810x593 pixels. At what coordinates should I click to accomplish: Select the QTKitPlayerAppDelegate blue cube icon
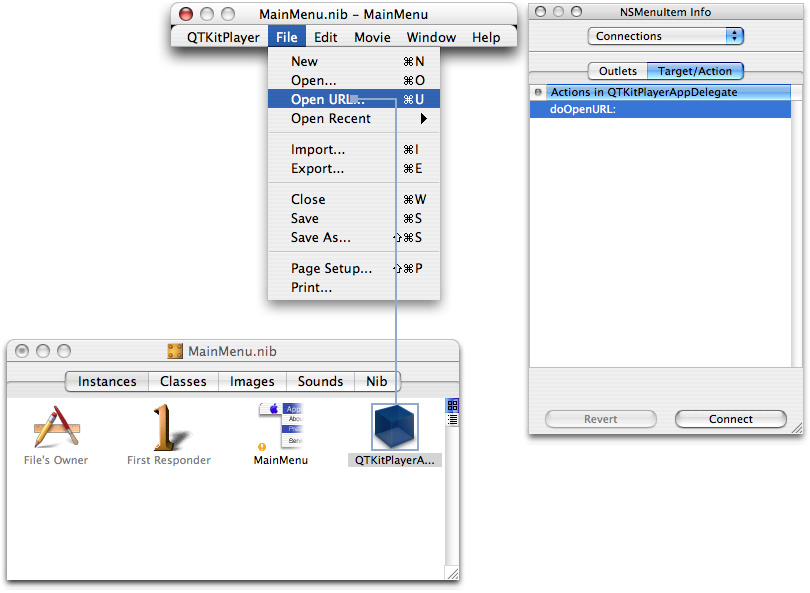(x=394, y=427)
